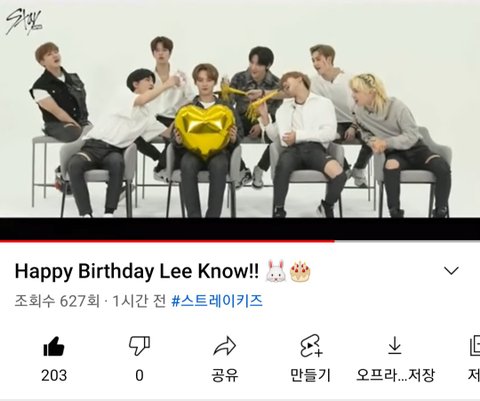This screenshot has height=401, width=480.
Task: Seek using the red video progress bar
Action: (167, 240)
